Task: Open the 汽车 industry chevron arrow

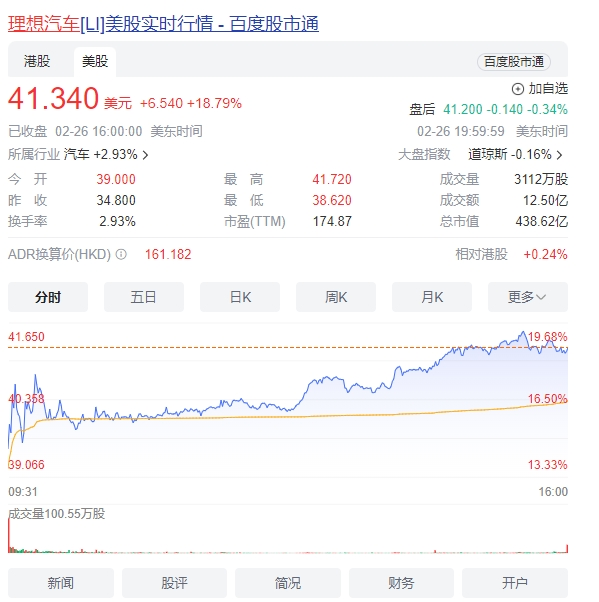Action: [x=146, y=155]
